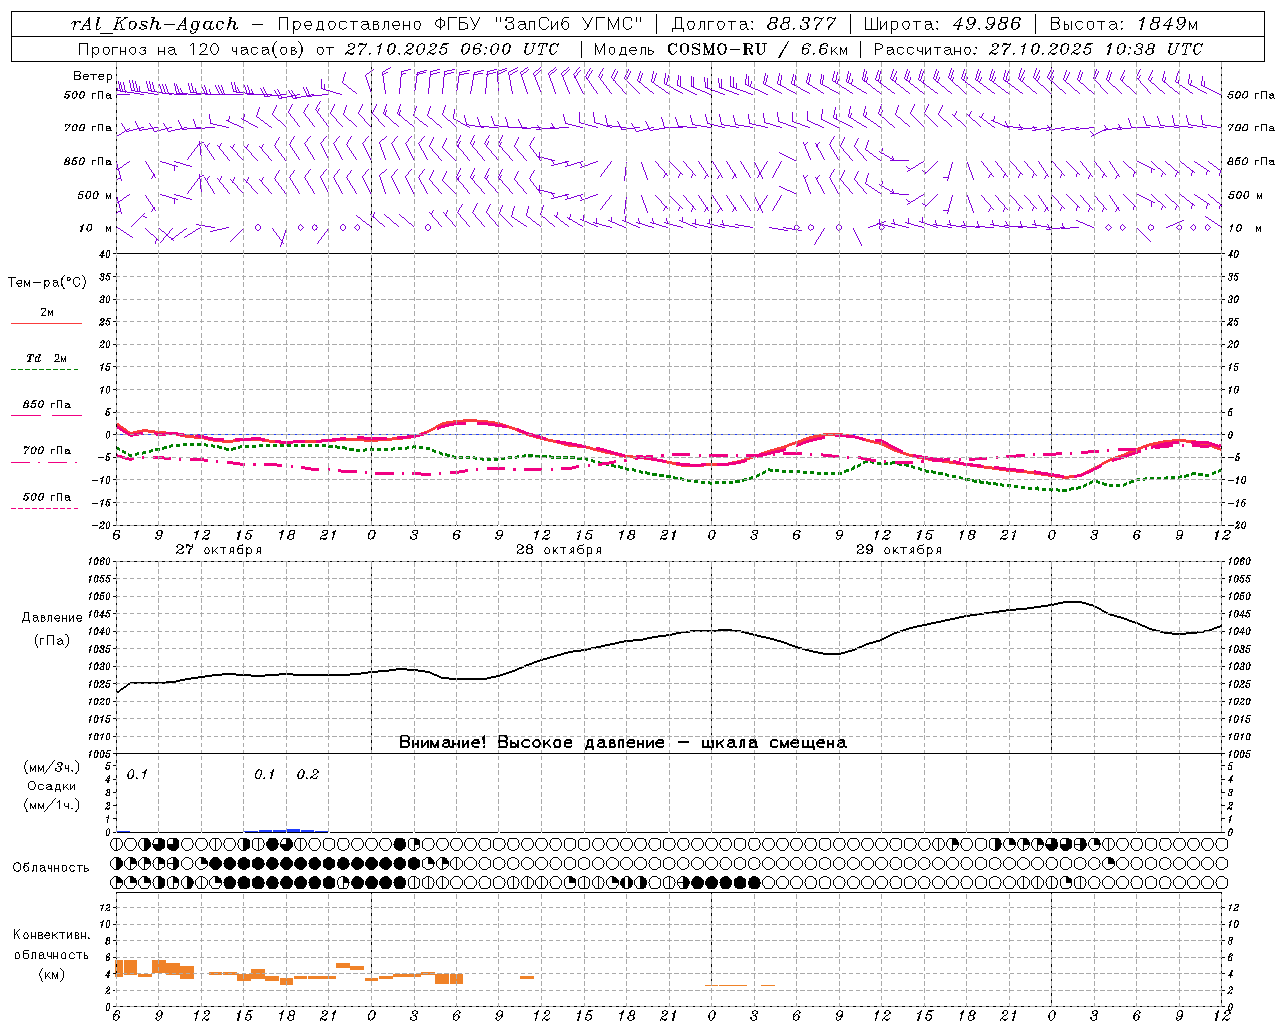Viewport: 1280px width, 1024px height.
Task: Click the Осадки panel label
Action: point(52,786)
